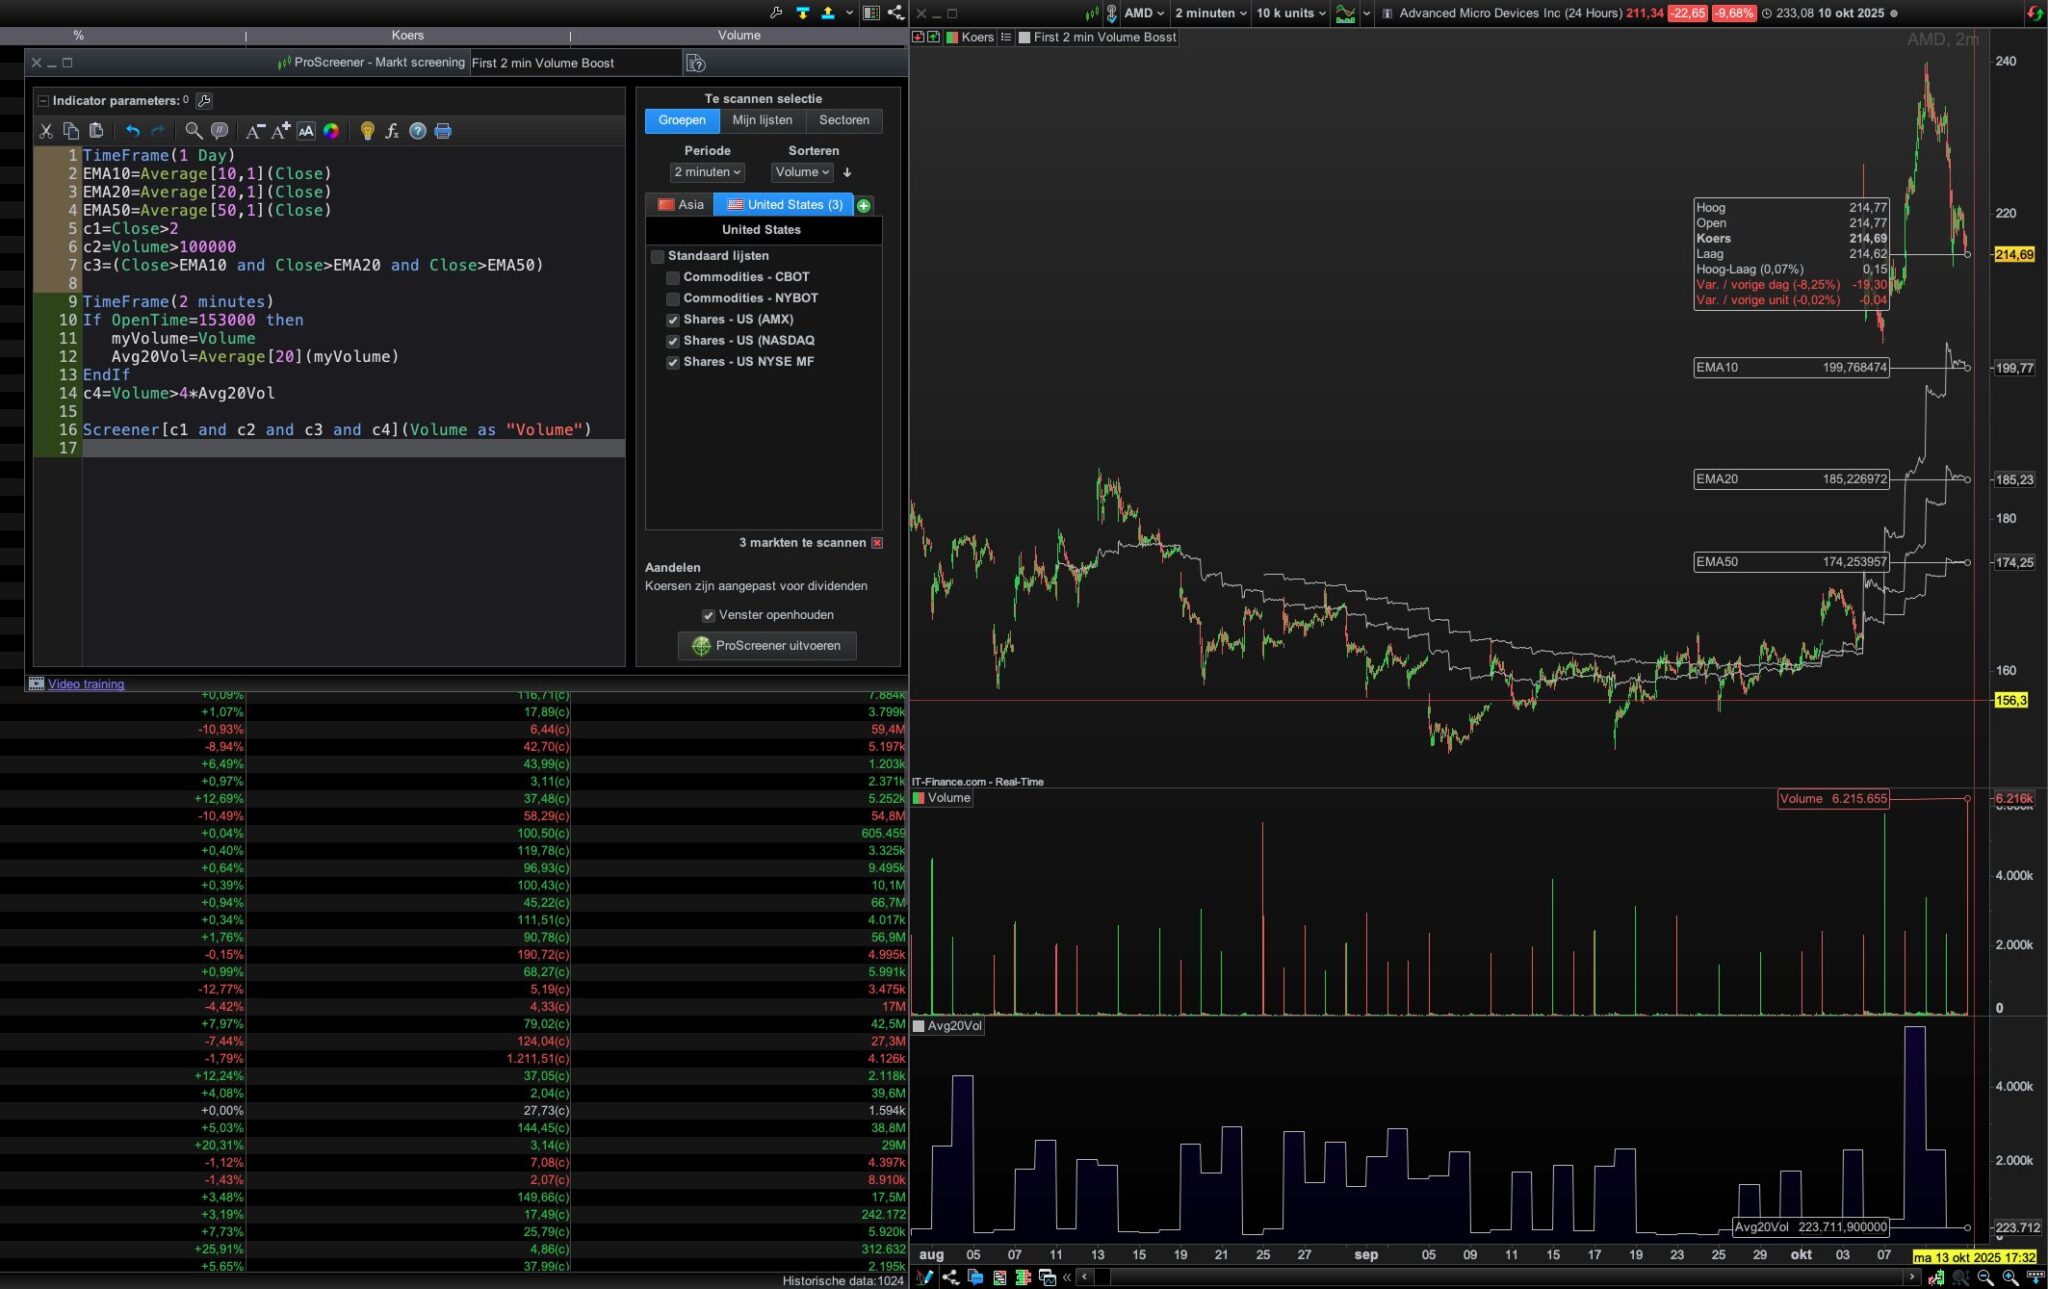
Task: Click the scissors cut icon in editor toolbar
Action: tap(46, 131)
